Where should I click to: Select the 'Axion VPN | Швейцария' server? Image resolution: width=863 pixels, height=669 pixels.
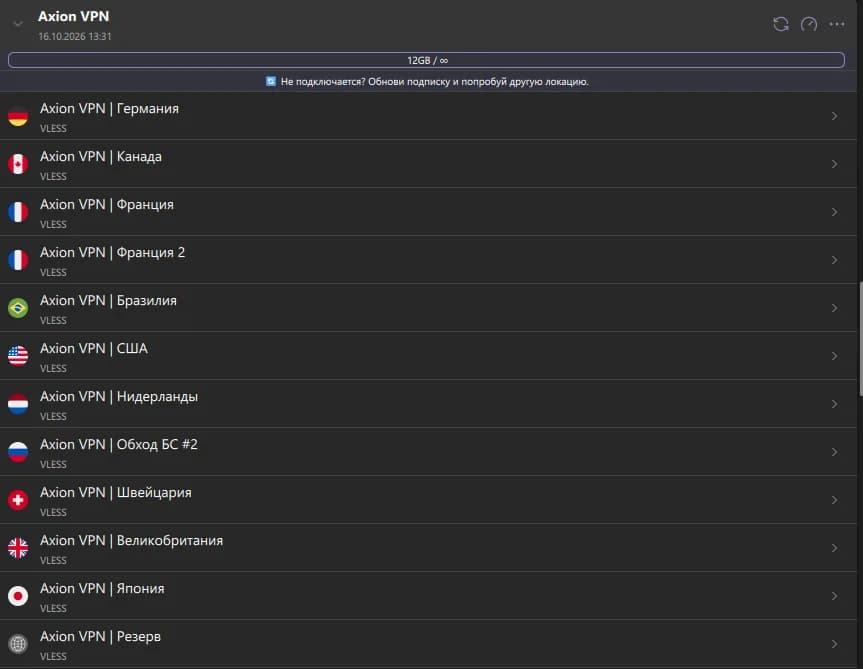(x=428, y=500)
